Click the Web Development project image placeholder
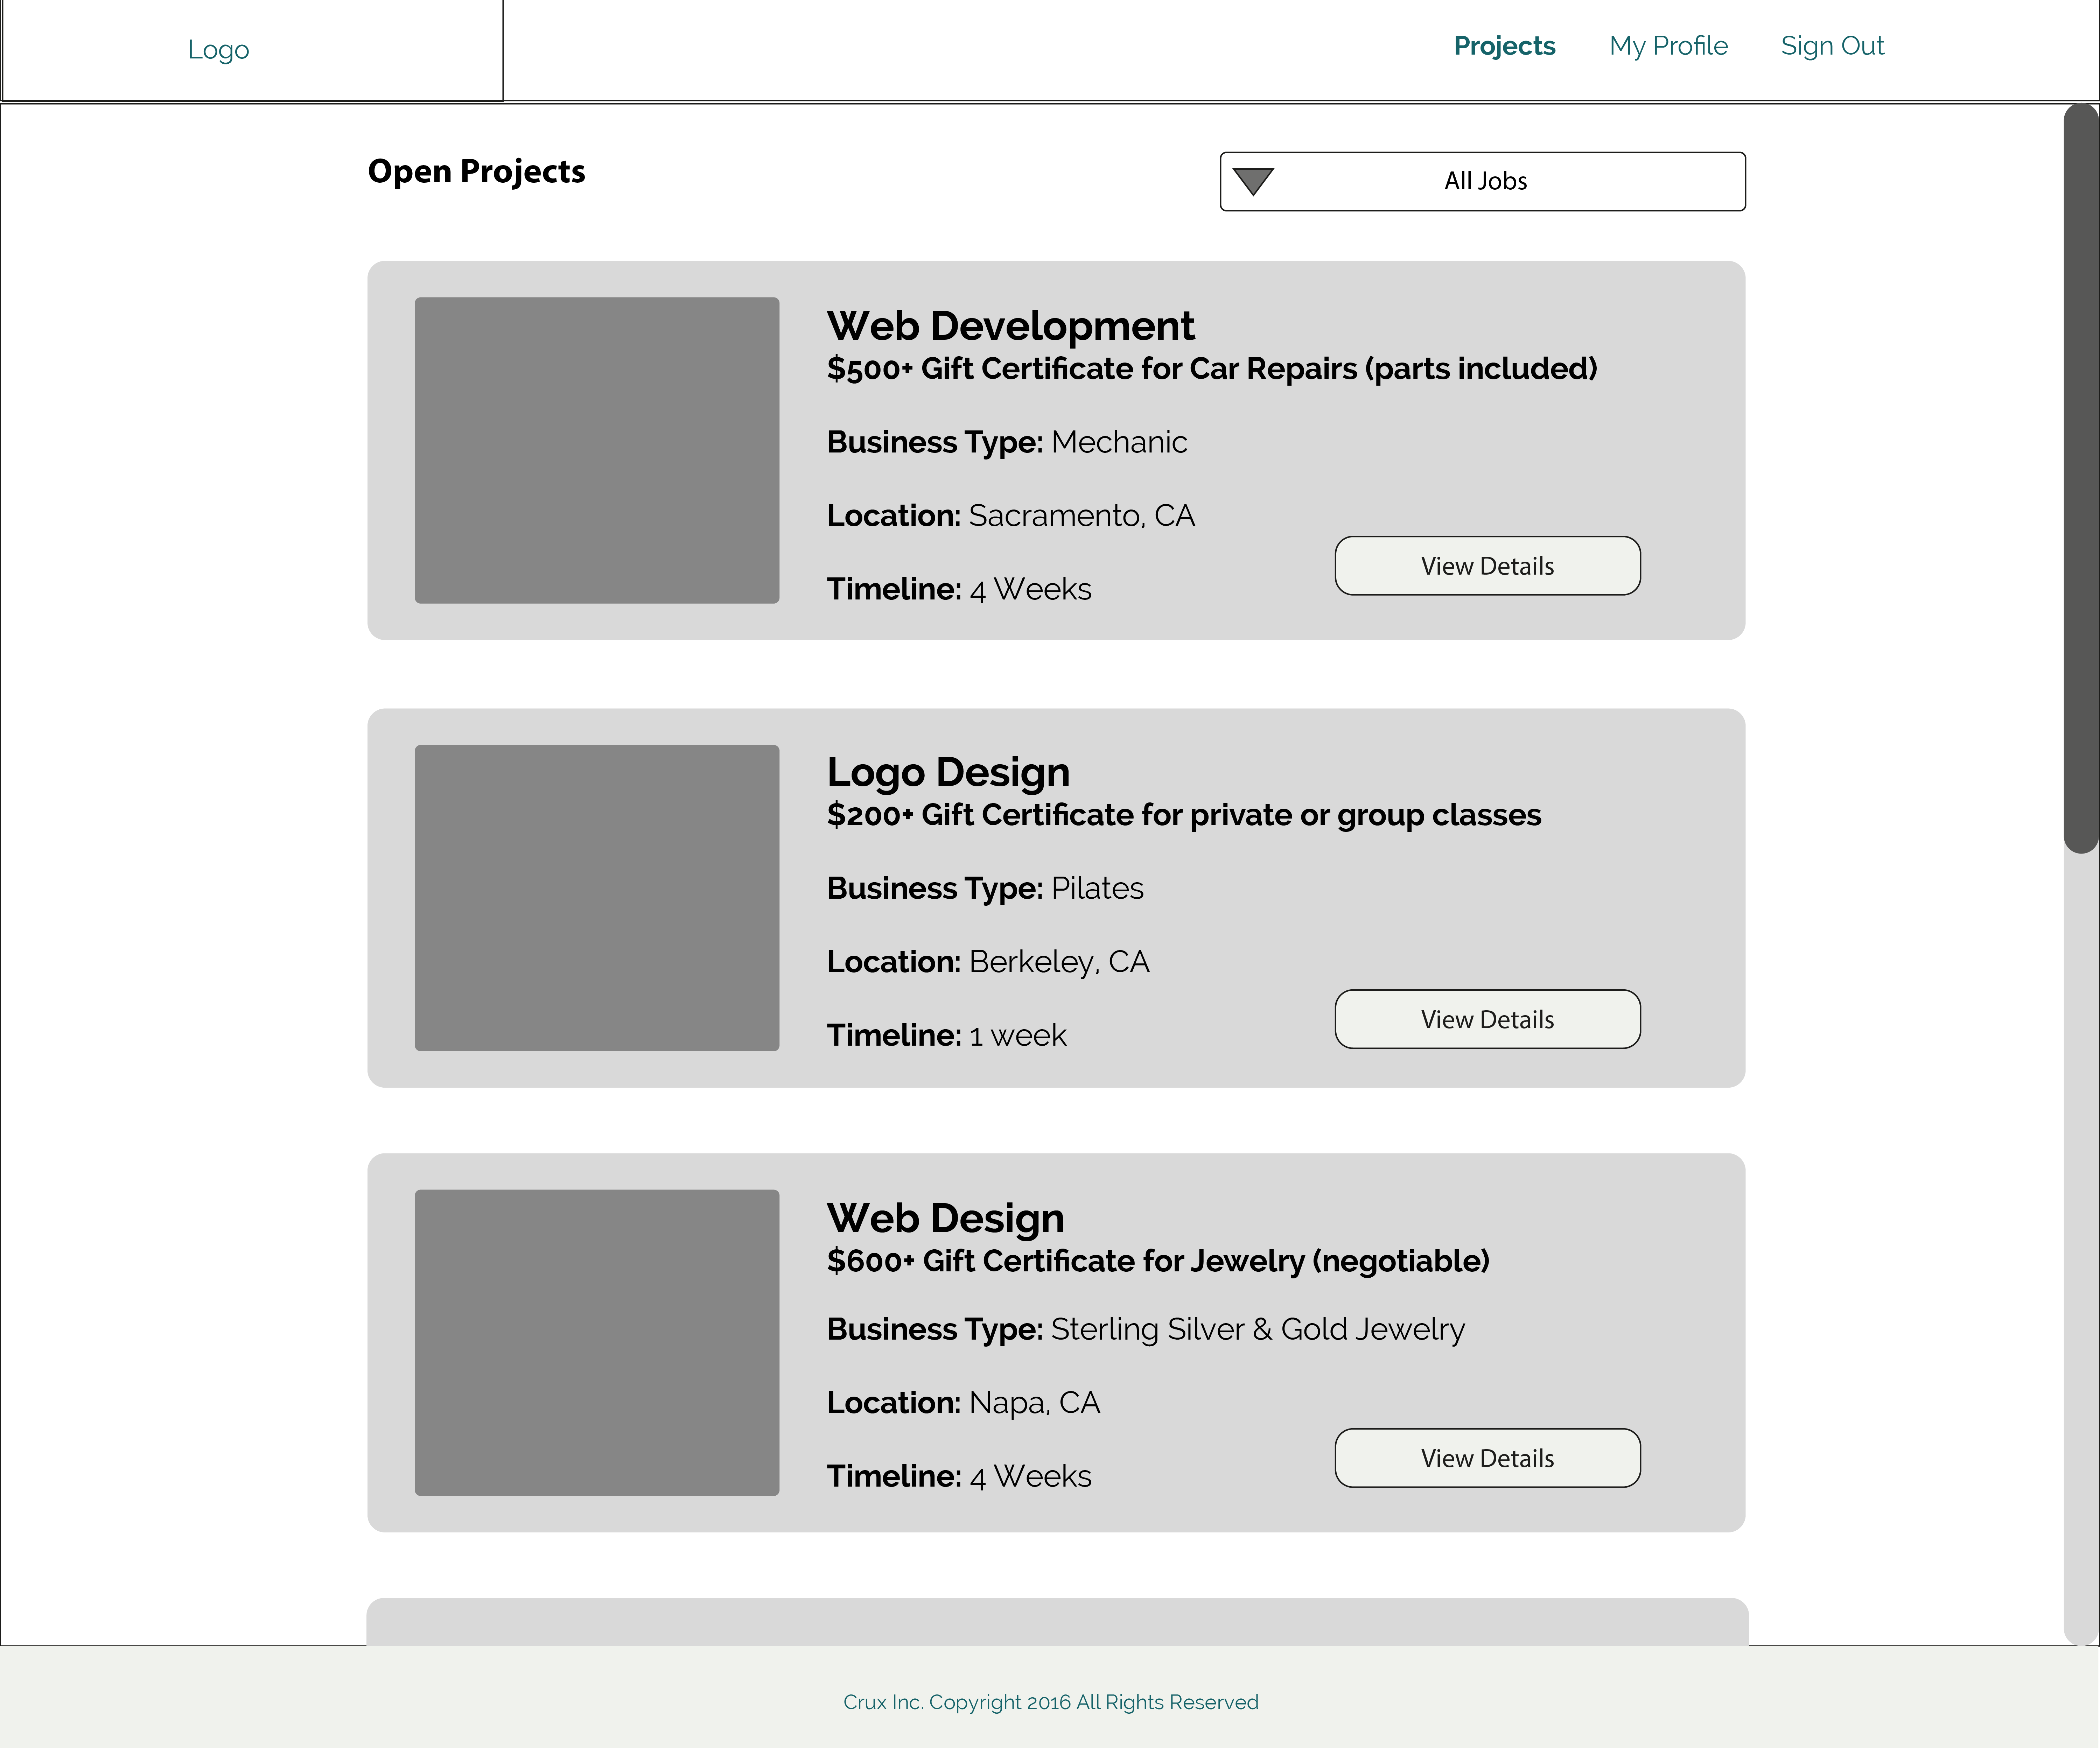The width and height of the screenshot is (2100, 1748). 597,450
